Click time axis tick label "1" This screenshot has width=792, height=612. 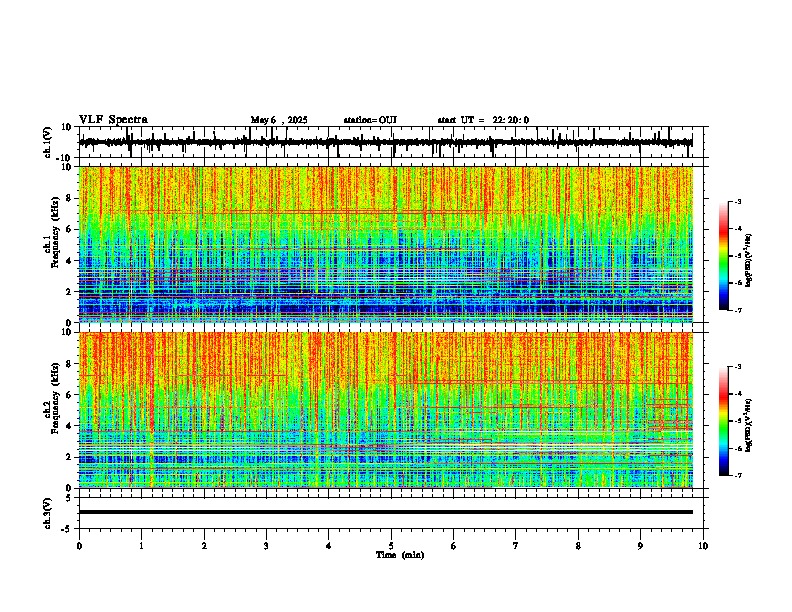(x=141, y=546)
